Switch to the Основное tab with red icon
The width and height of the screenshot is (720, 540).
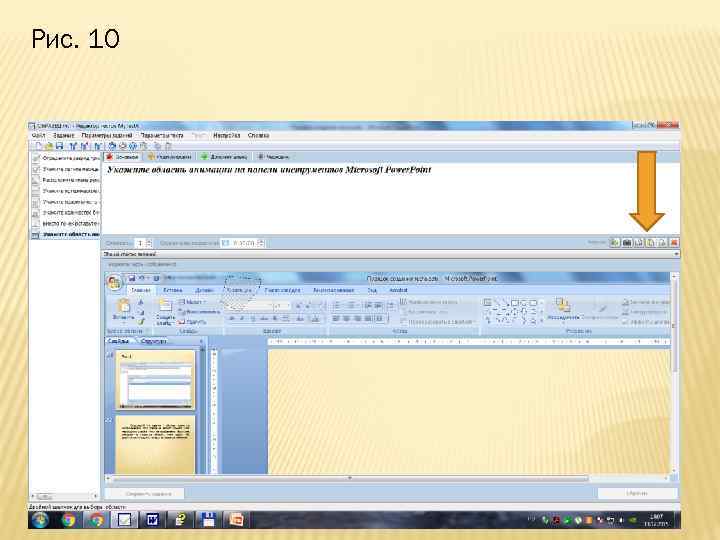[122, 157]
